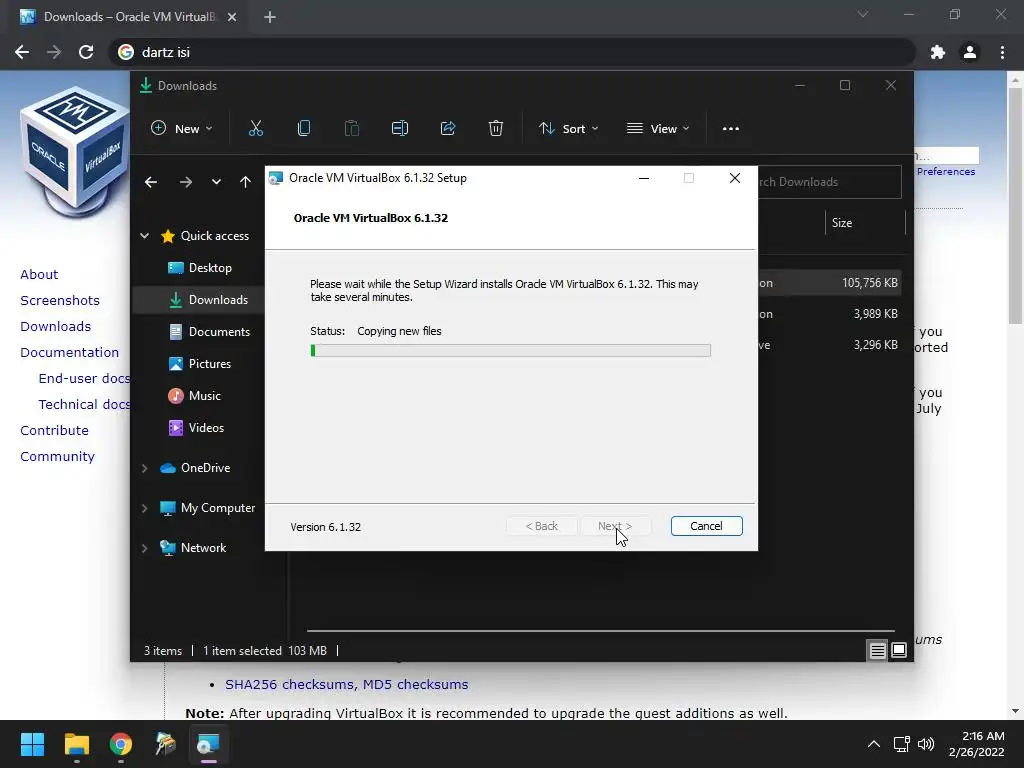Click File Explorer forward arrow
Viewport: 1024px width, 768px height.
click(185, 182)
